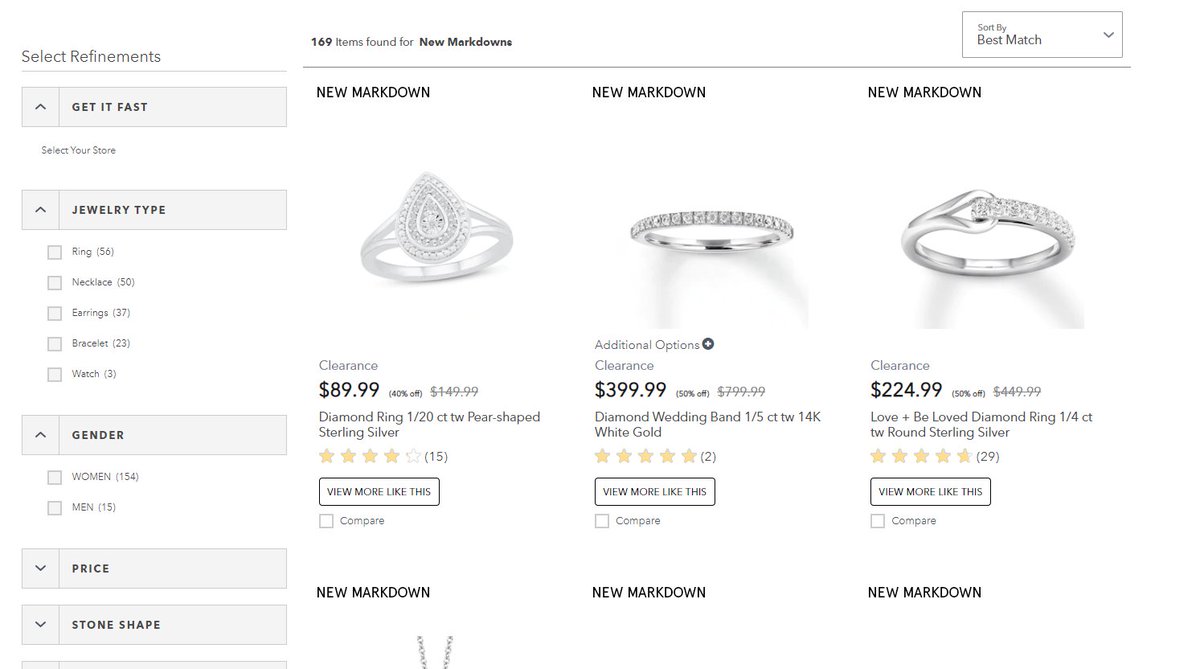Click the Select Your Store link
1200x669 pixels.
coord(78,151)
